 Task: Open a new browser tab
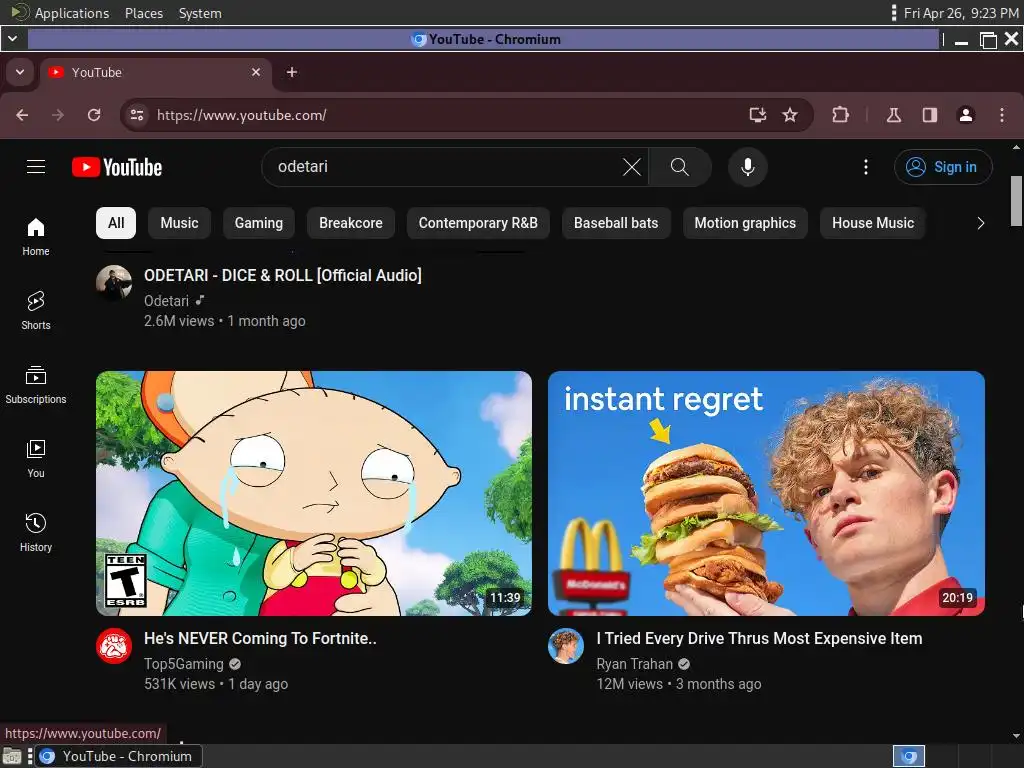[292, 72]
